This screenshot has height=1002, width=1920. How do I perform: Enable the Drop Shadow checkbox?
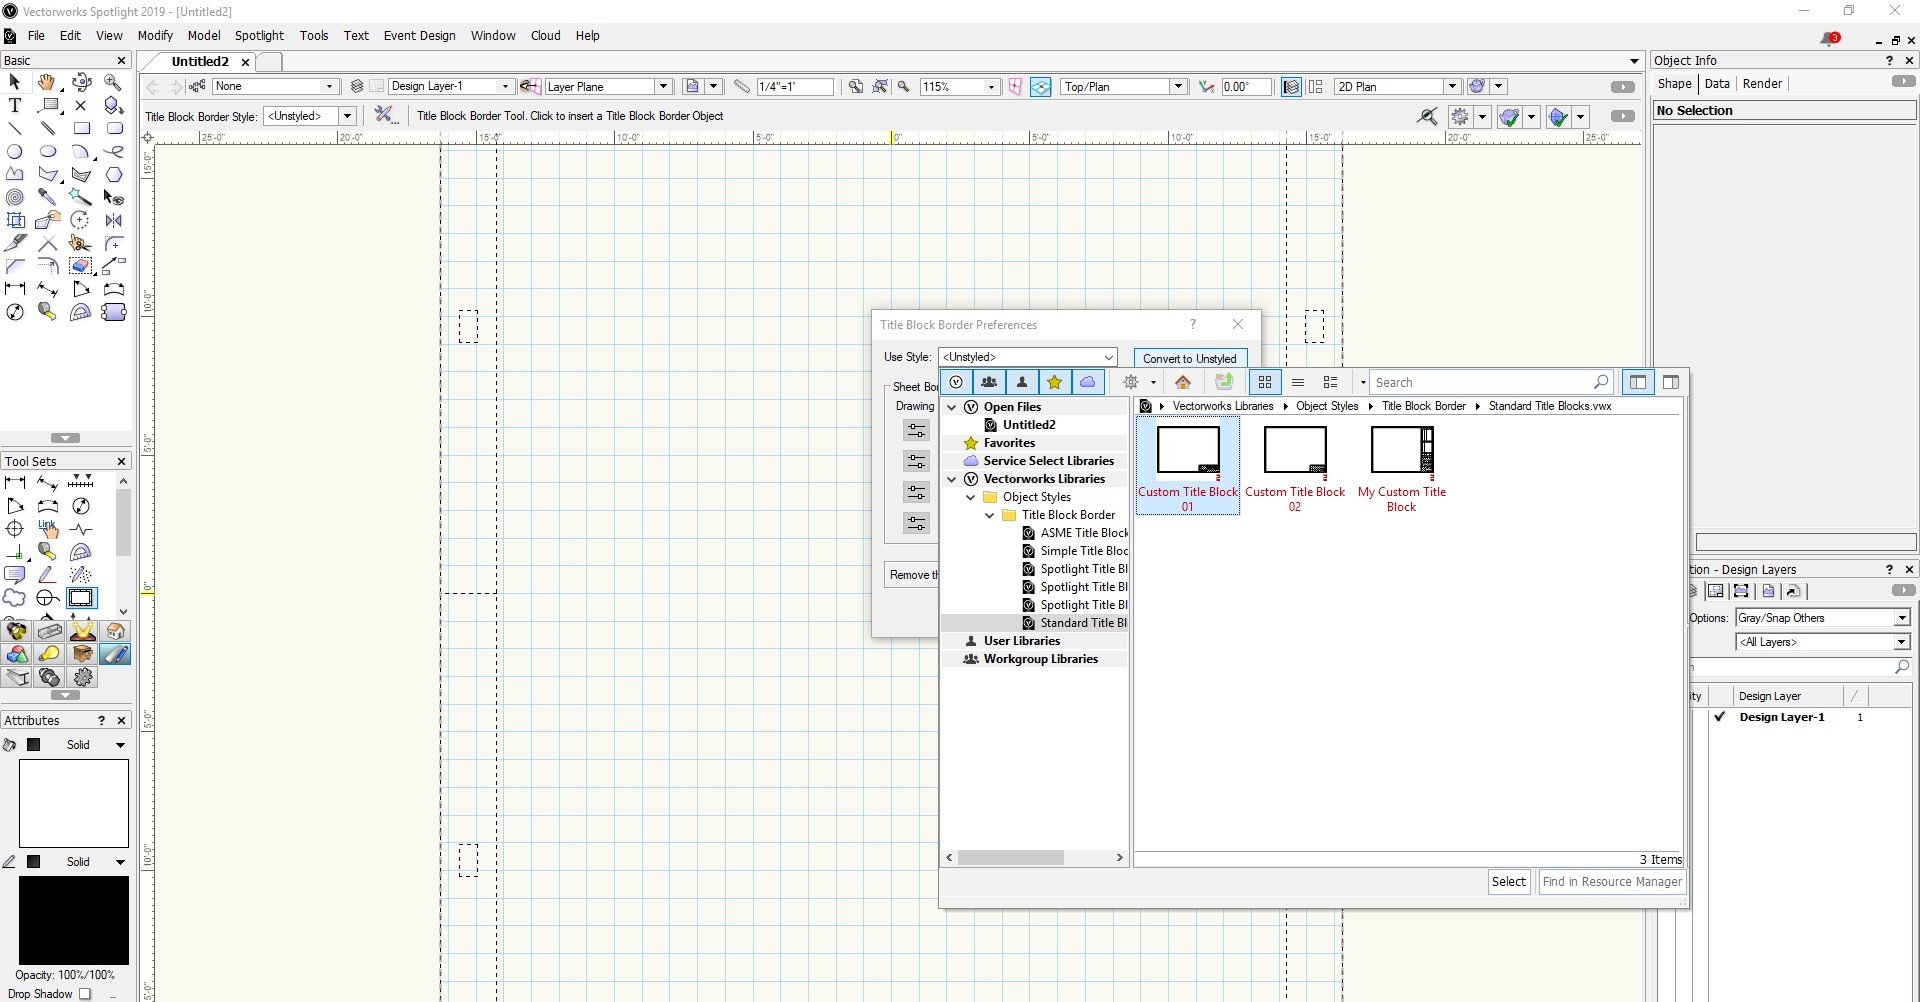coord(85,994)
